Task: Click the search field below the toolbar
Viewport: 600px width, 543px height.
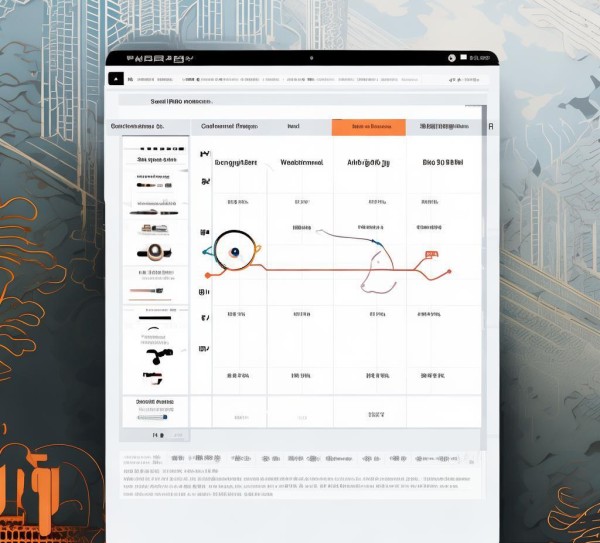Action: click(x=180, y=101)
